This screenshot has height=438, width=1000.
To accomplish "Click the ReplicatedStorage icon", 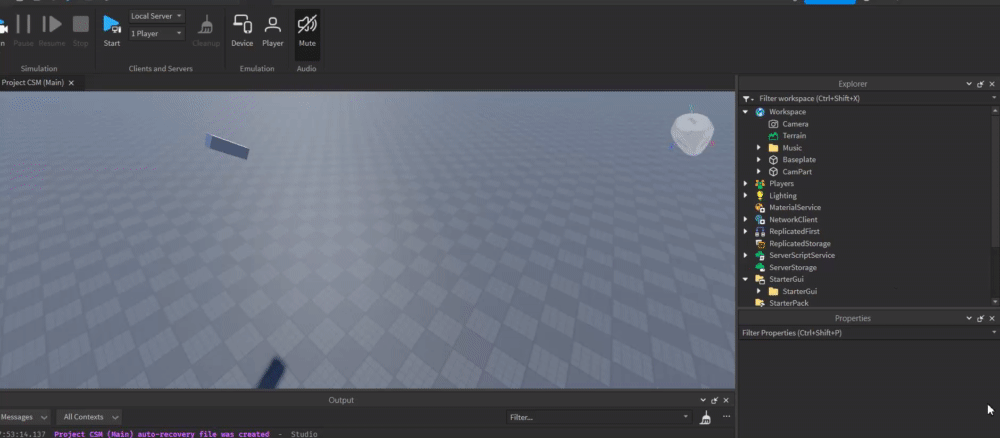I will (760, 244).
